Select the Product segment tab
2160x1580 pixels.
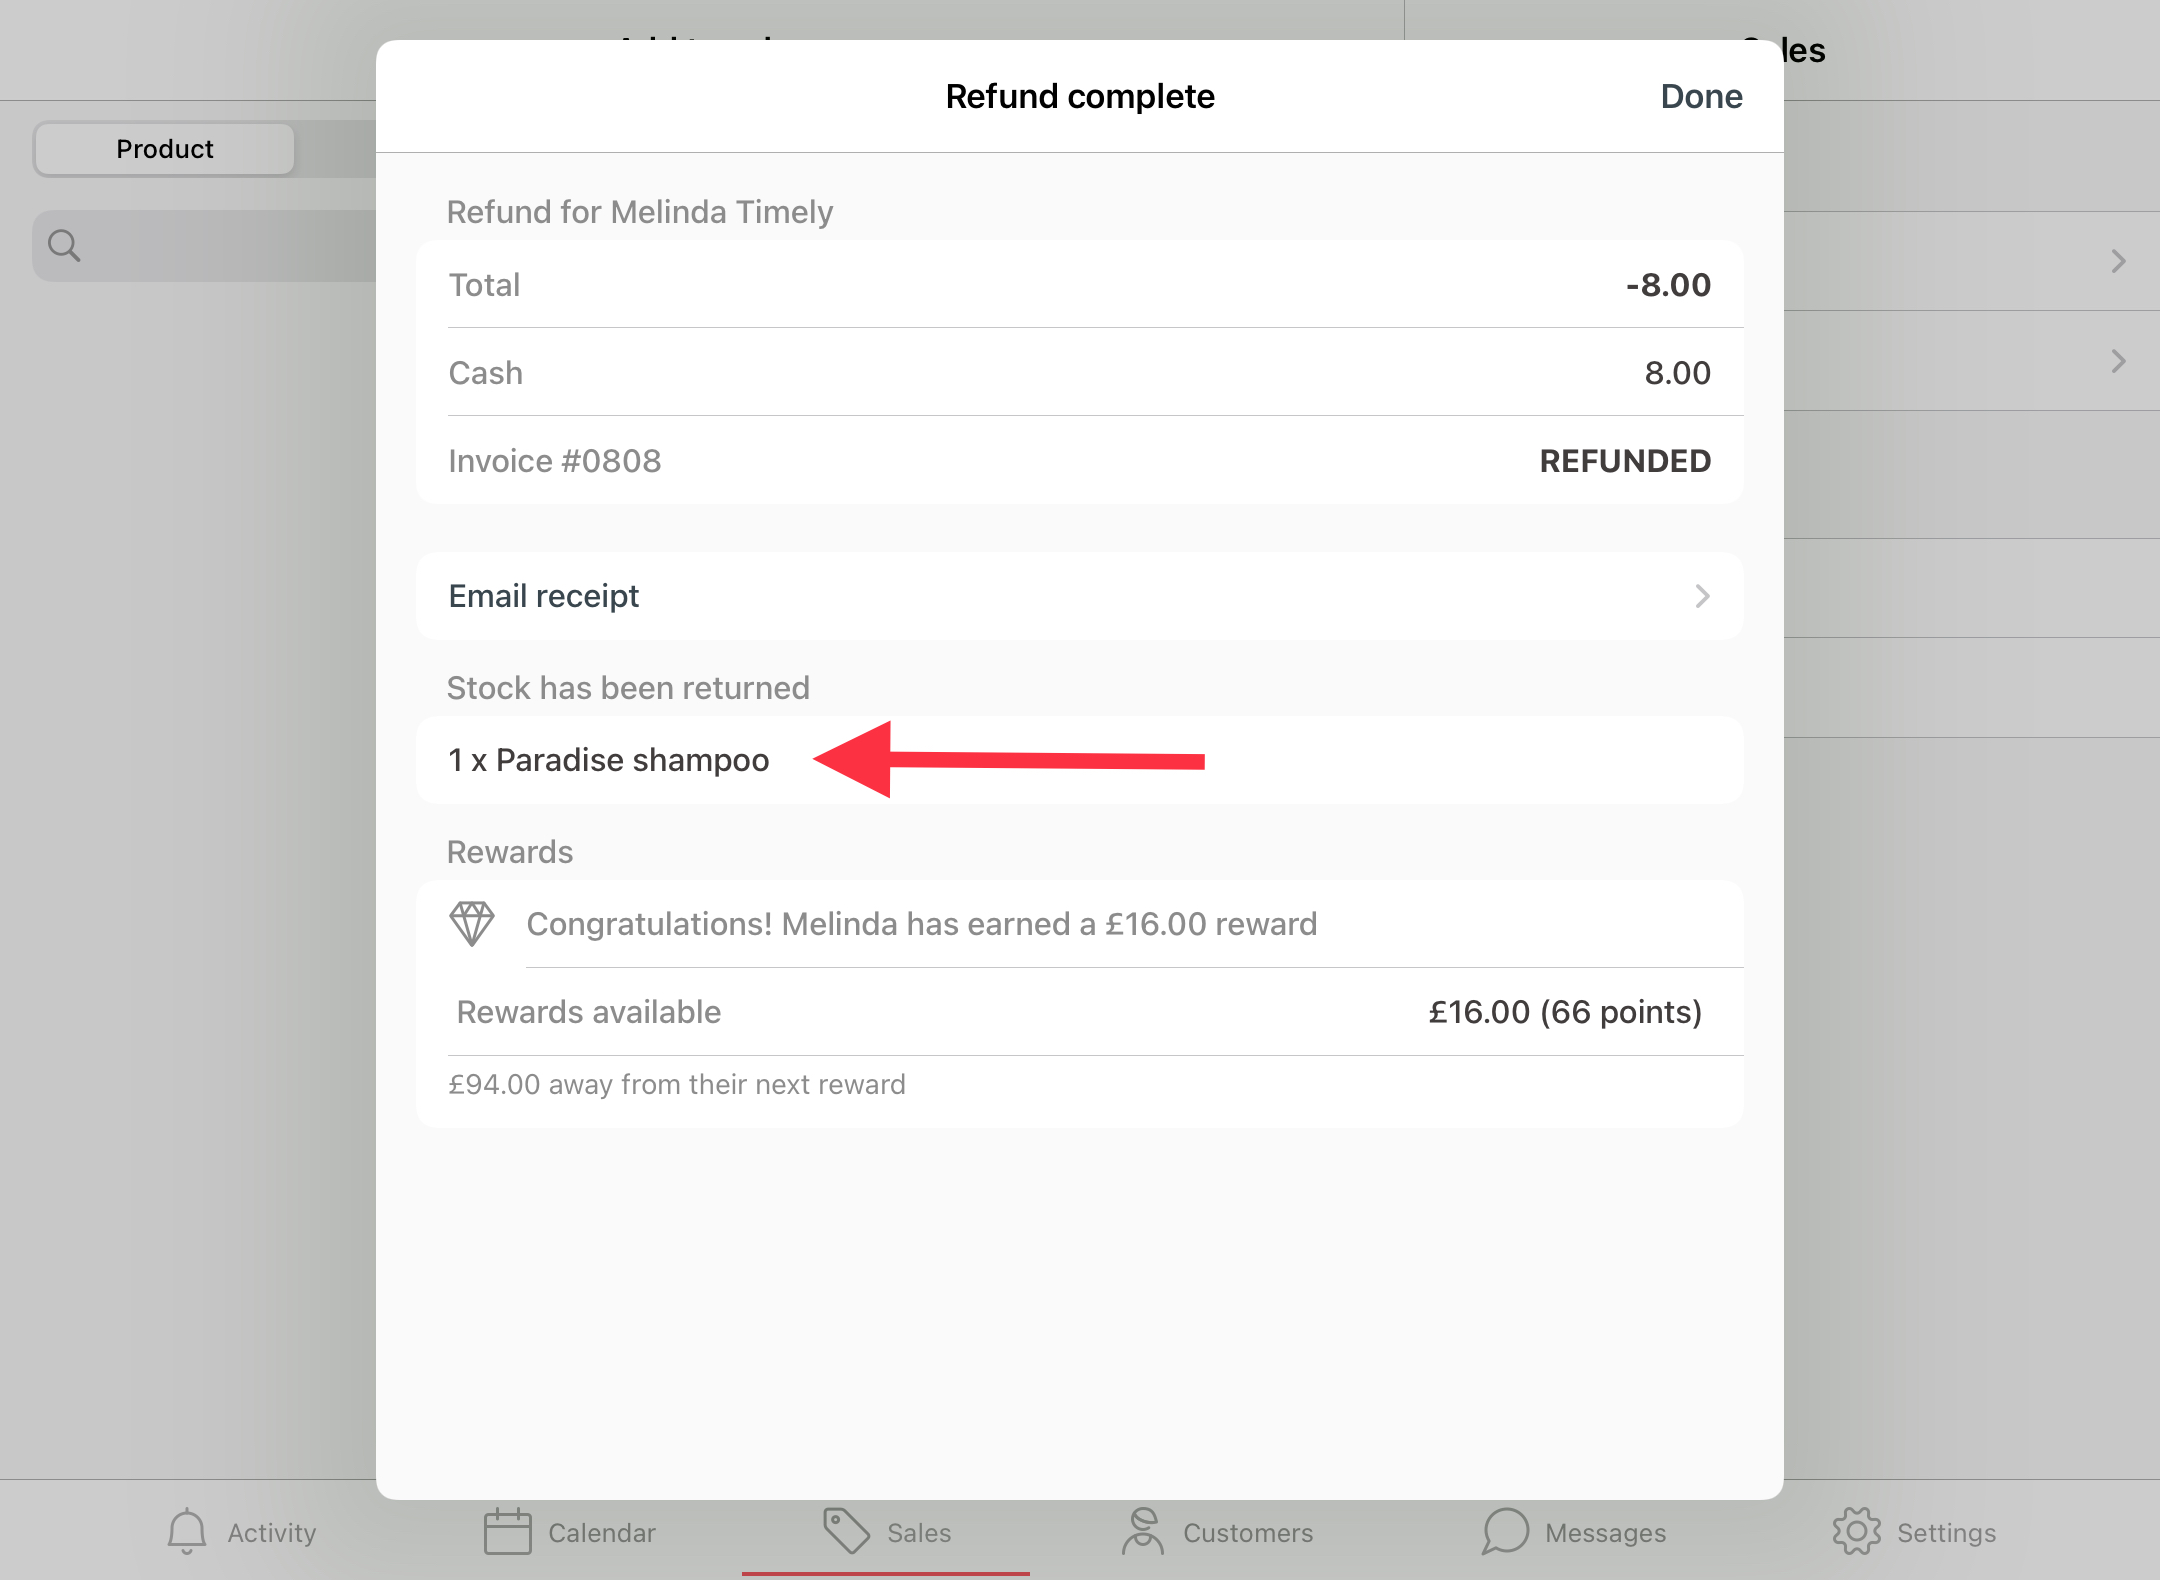165,149
